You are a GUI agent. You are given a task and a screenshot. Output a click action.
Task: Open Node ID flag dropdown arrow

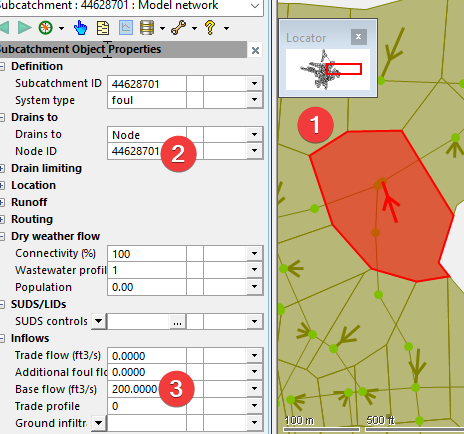tap(254, 151)
